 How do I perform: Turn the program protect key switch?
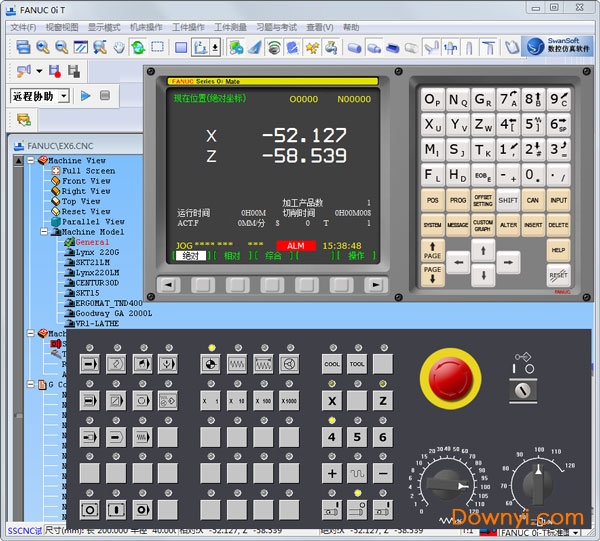(524, 390)
